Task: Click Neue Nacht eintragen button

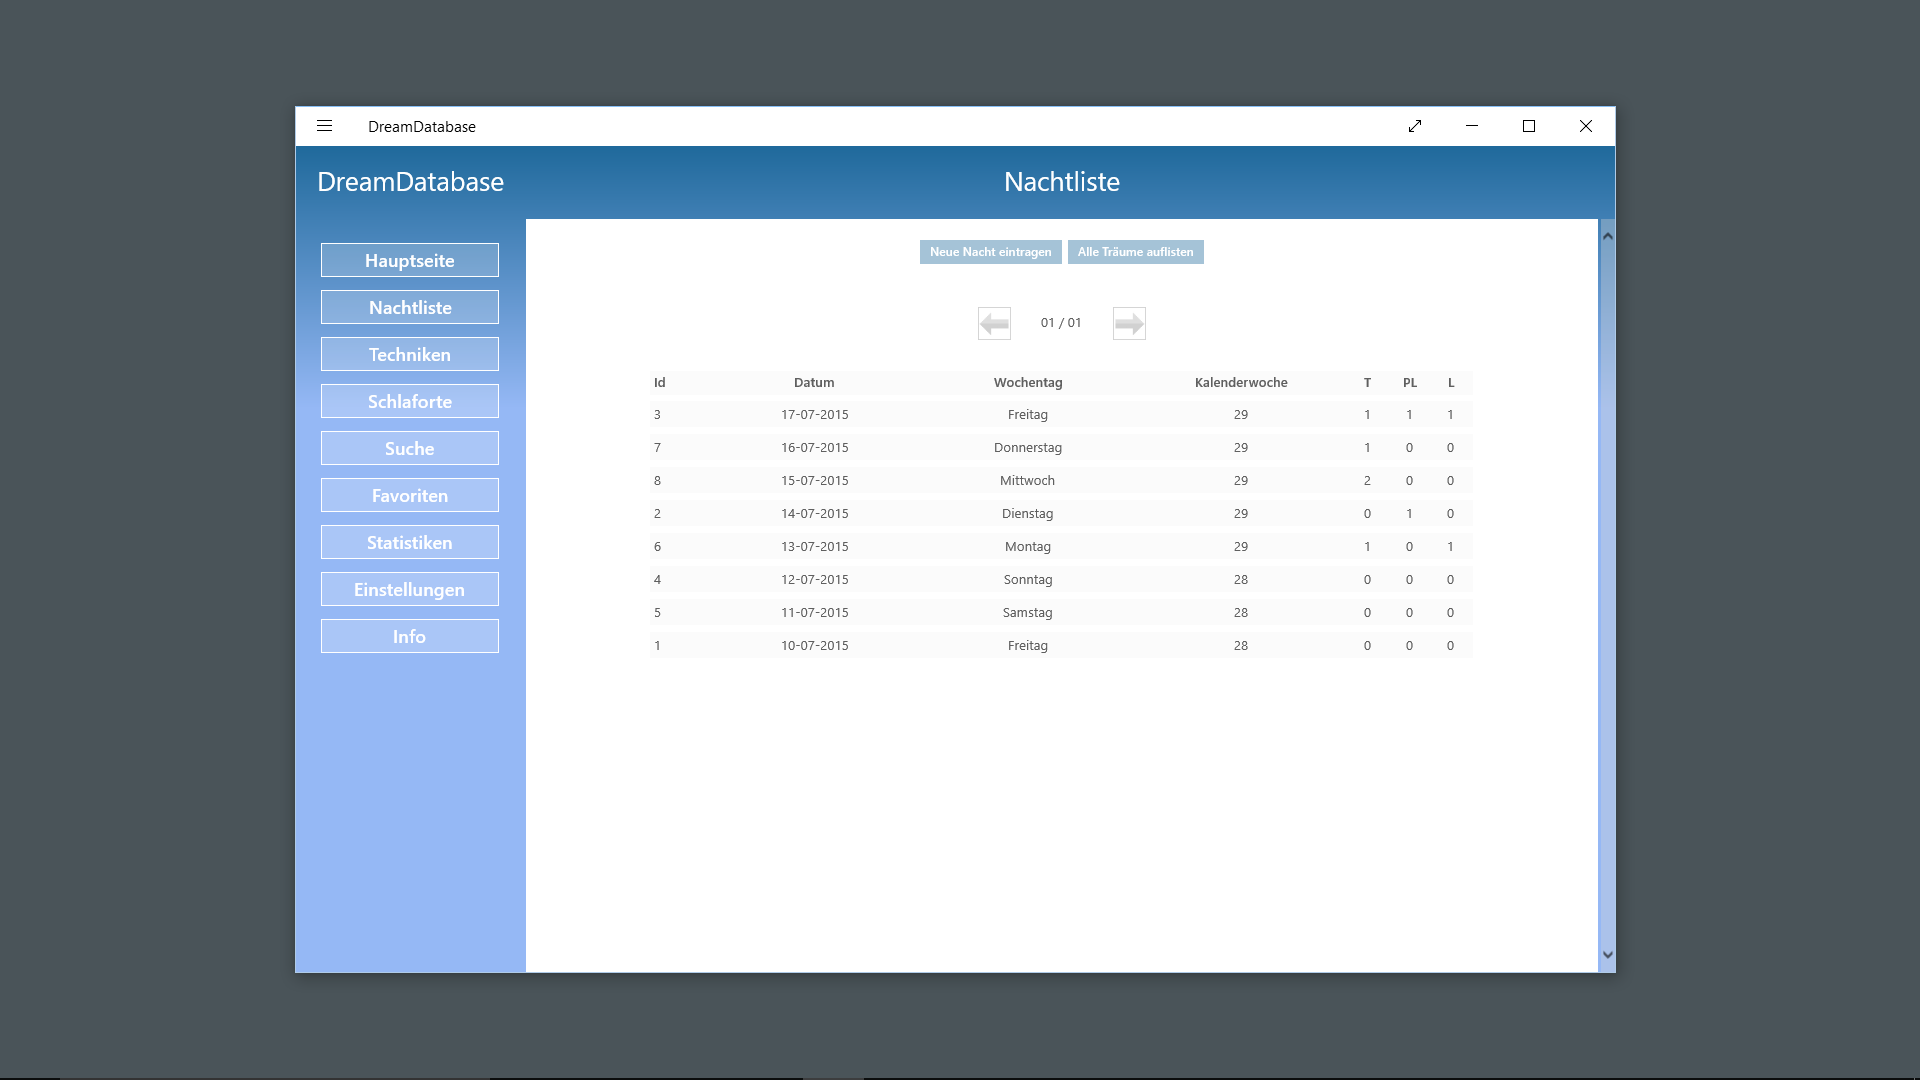Action: coord(990,252)
